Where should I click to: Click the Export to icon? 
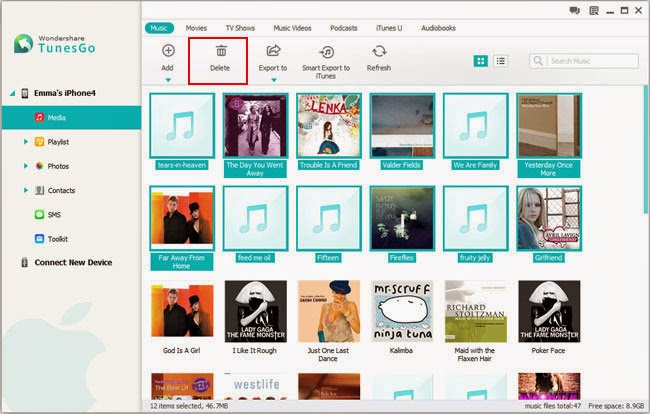click(x=273, y=51)
